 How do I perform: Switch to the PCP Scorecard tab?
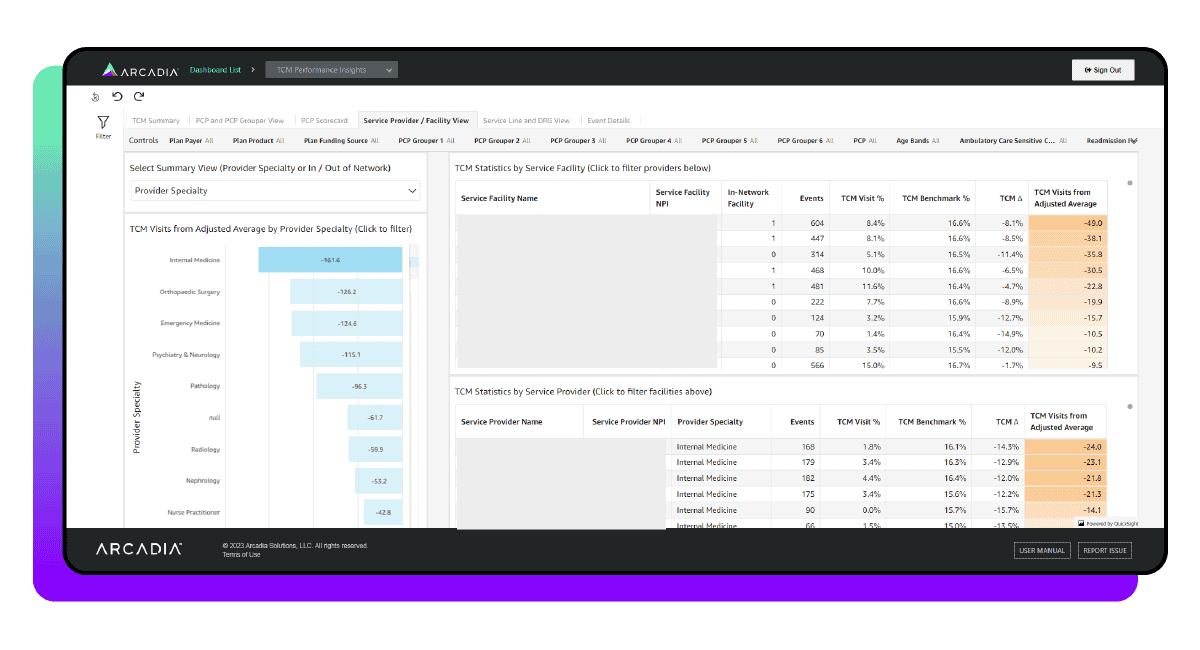324,120
